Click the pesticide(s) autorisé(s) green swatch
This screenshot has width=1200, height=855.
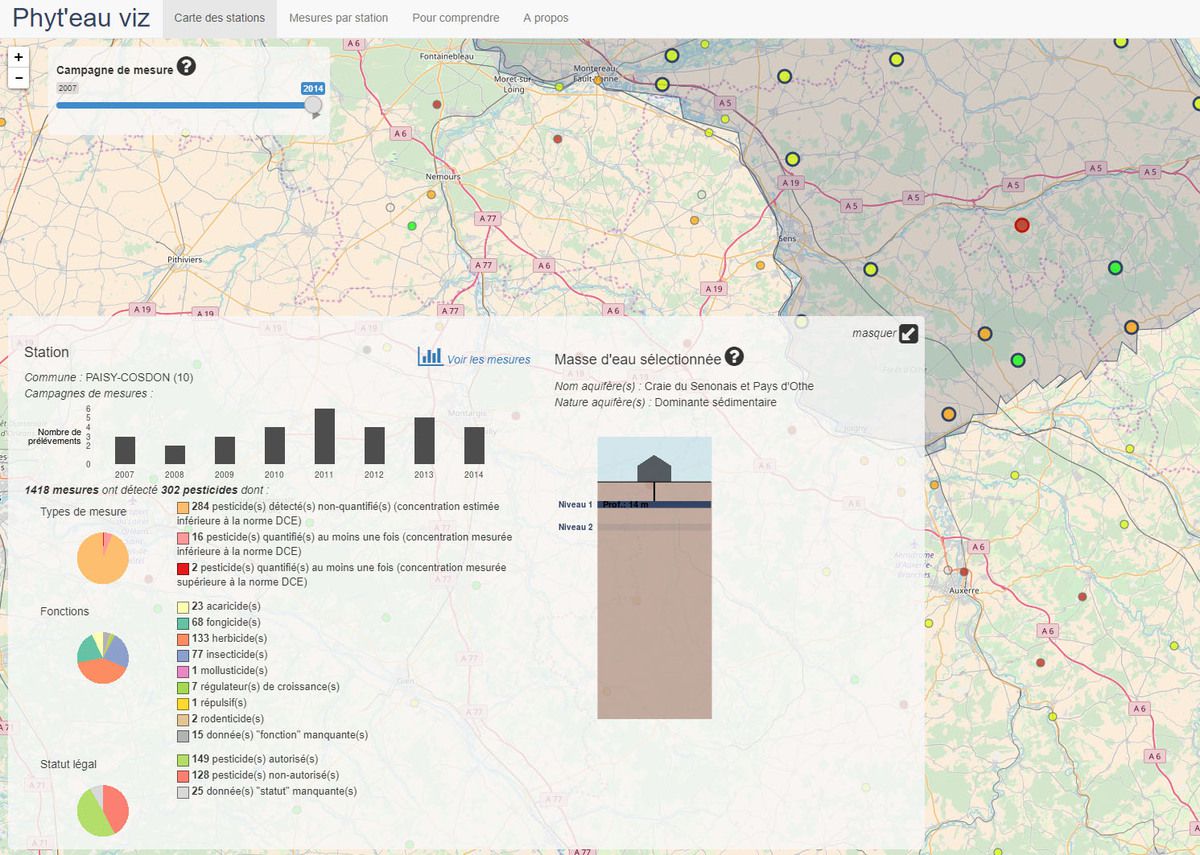pyautogui.click(x=183, y=760)
